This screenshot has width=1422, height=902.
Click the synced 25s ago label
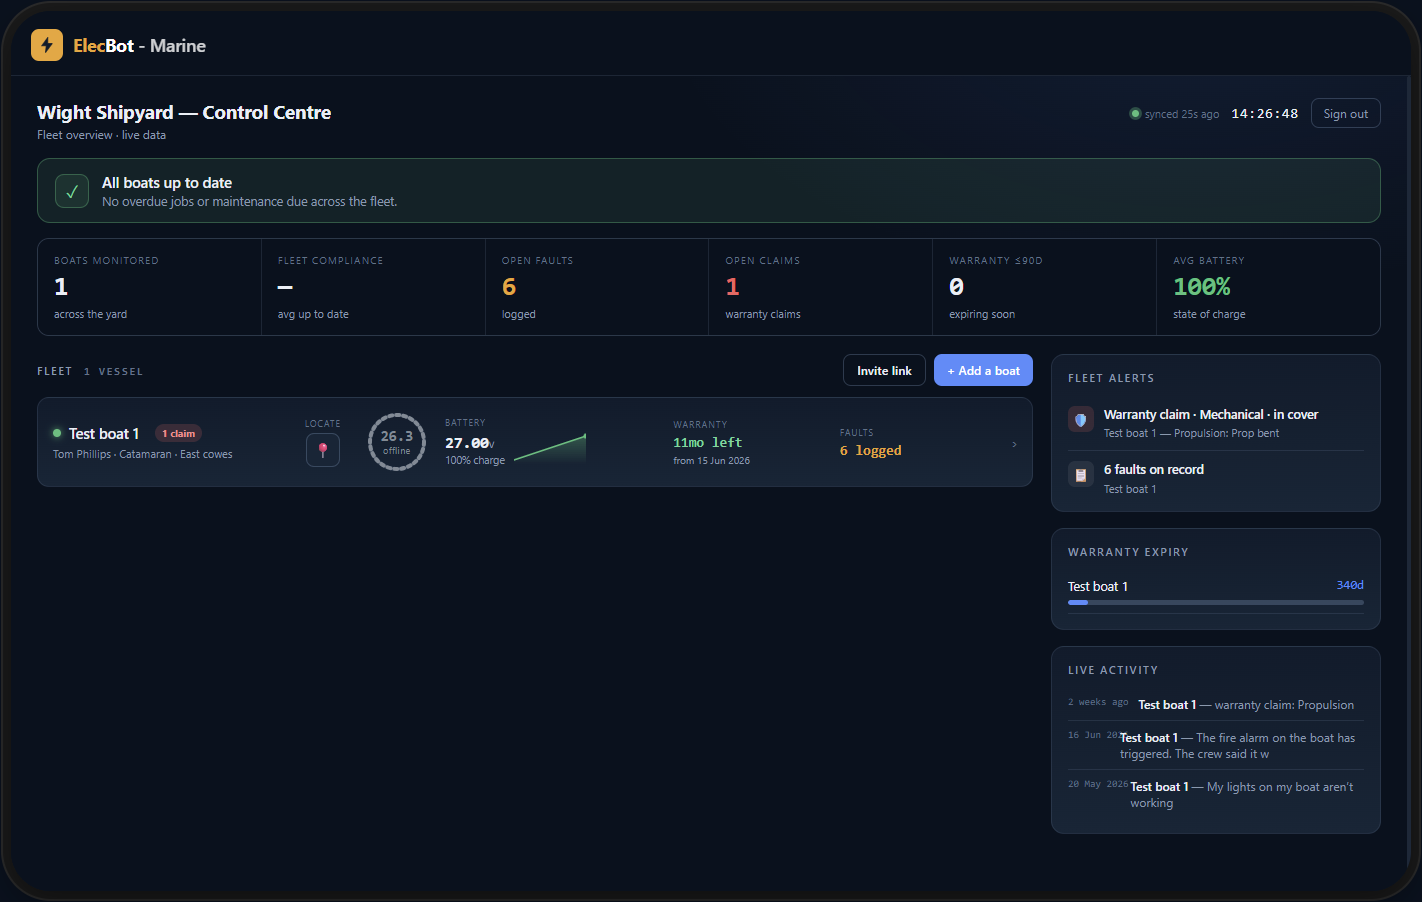pyautogui.click(x=1182, y=114)
